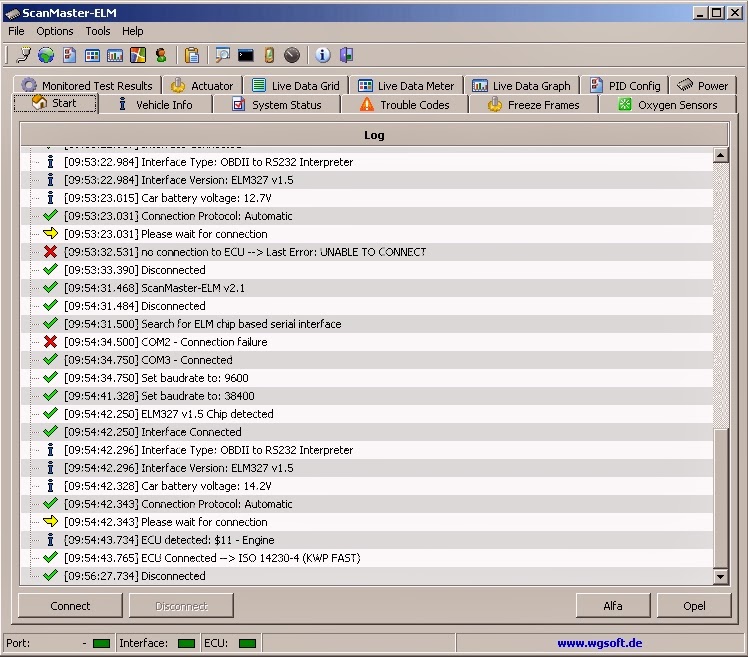Switch to the Actuator tab

(x=202, y=85)
